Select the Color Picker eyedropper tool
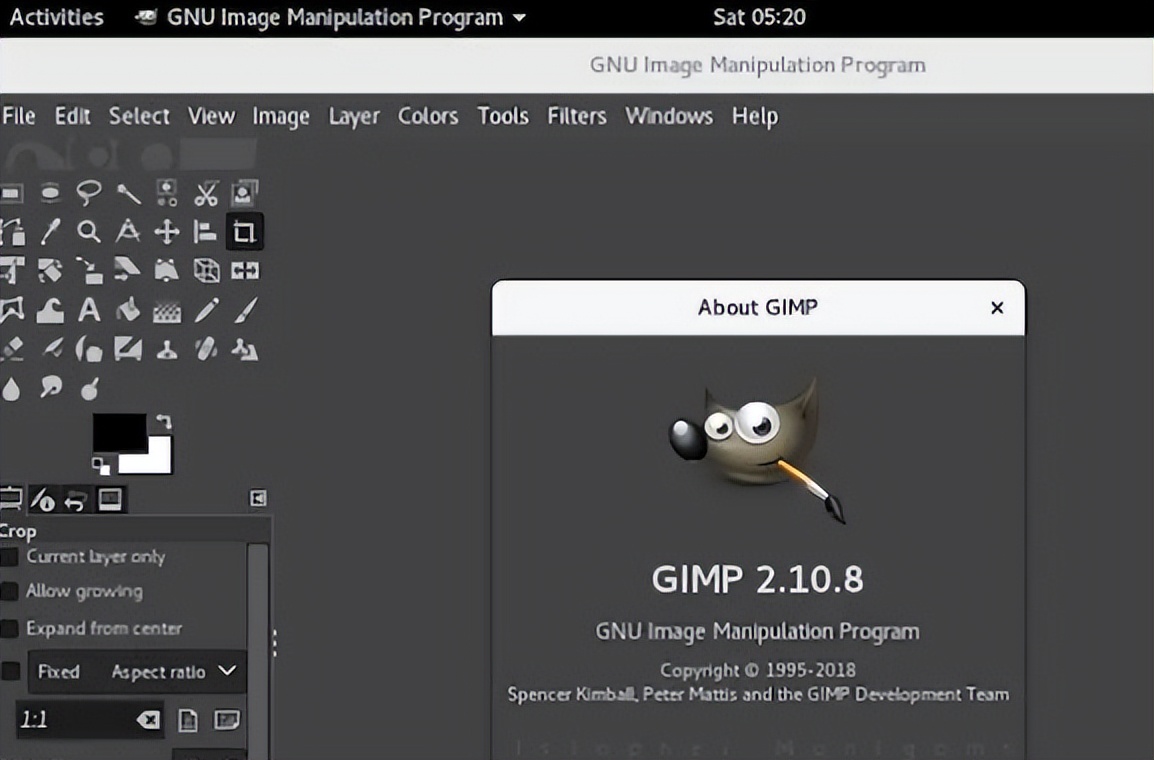Viewport: 1154px width, 760px height. [x=50, y=233]
